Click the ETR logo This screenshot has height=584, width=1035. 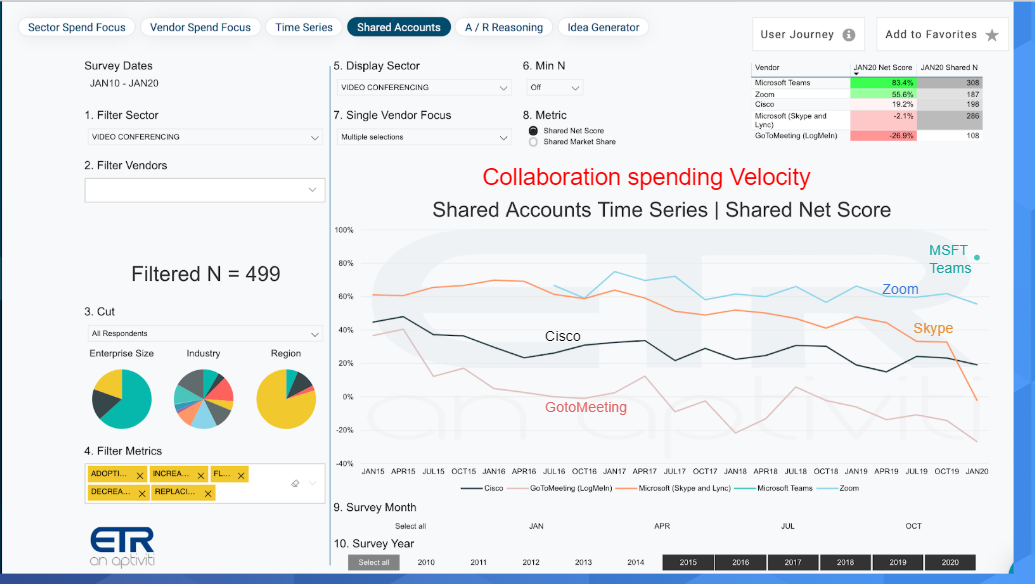point(122,546)
